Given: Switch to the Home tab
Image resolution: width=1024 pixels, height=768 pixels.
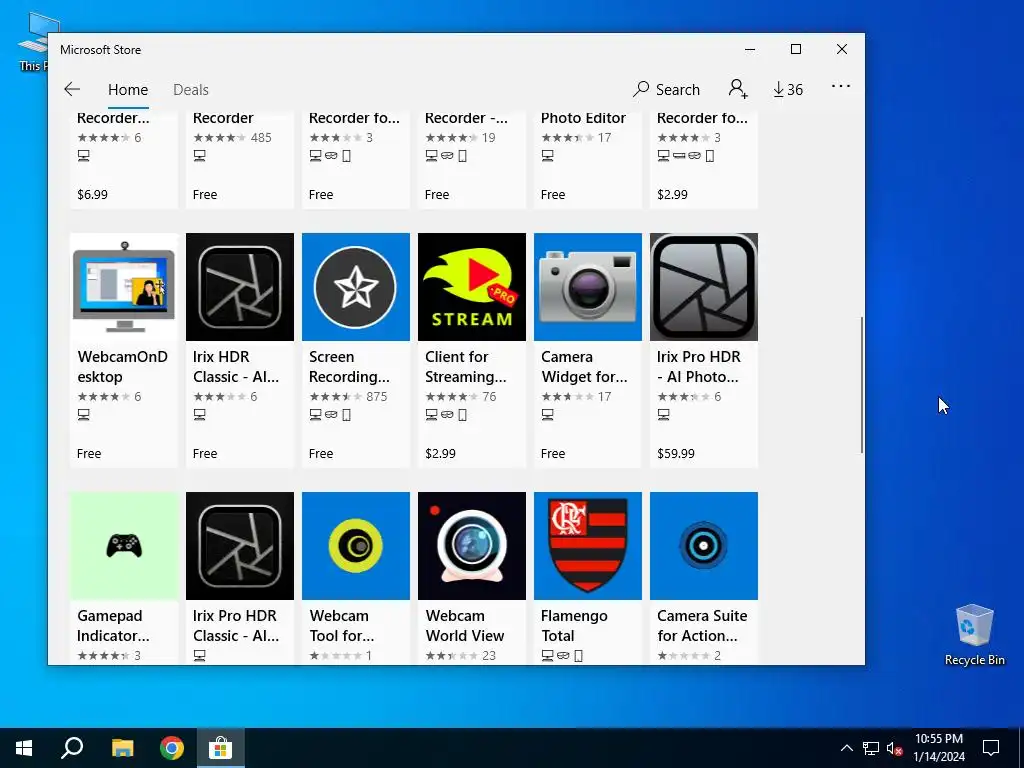Looking at the screenshot, I should click(128, 89).
